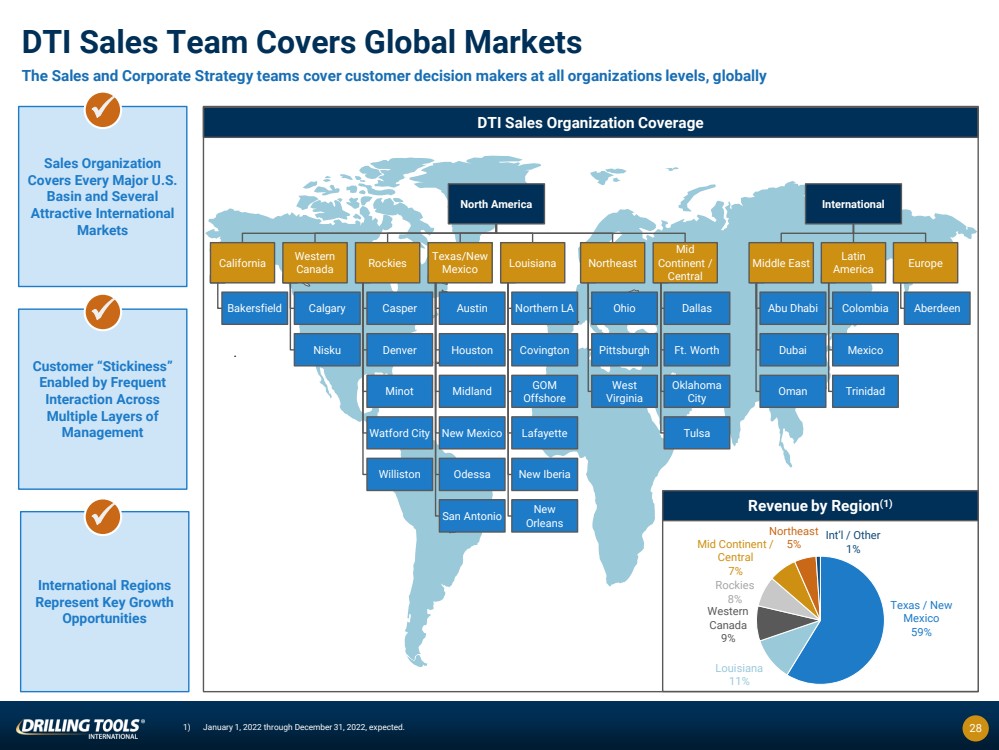The image size is (999, 750).
Task: Click the slide title DTI Sales Team Covers Global Markets
Action: [x=302, y=42]
